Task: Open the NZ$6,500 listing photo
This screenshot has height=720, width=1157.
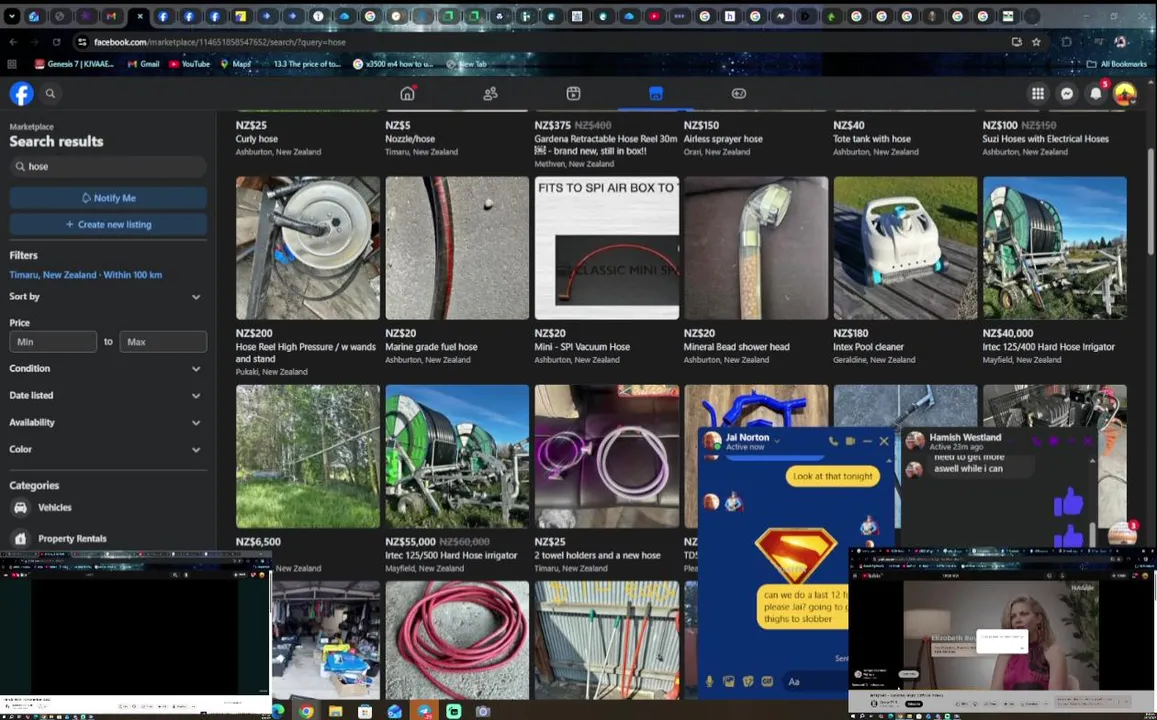Action: (308, 456)
